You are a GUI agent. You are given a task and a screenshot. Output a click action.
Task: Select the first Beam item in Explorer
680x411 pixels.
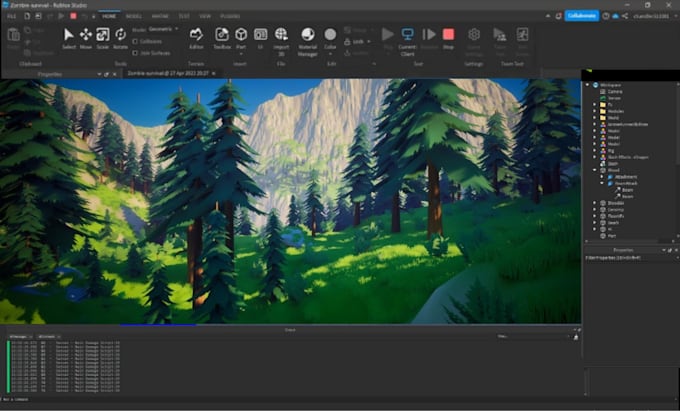point(627,189)
